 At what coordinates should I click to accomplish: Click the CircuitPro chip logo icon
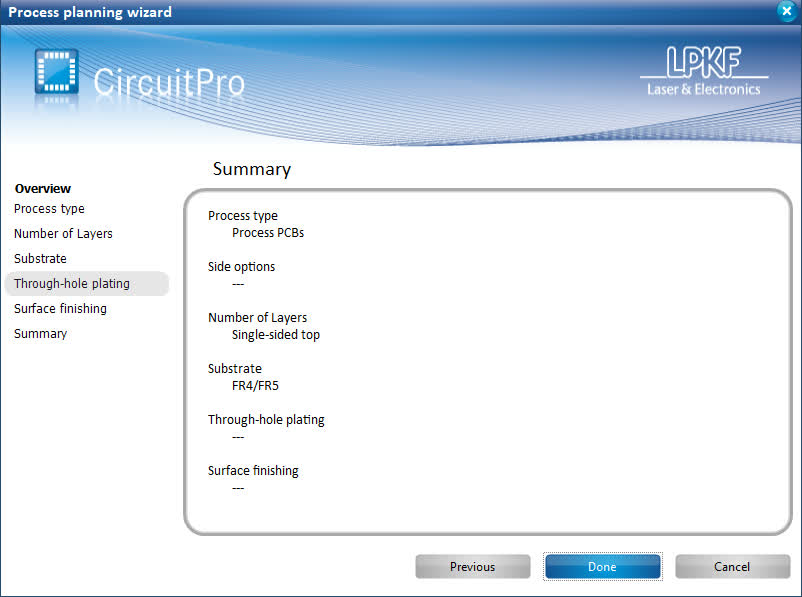pyautogui.click(x=57, y=72)
